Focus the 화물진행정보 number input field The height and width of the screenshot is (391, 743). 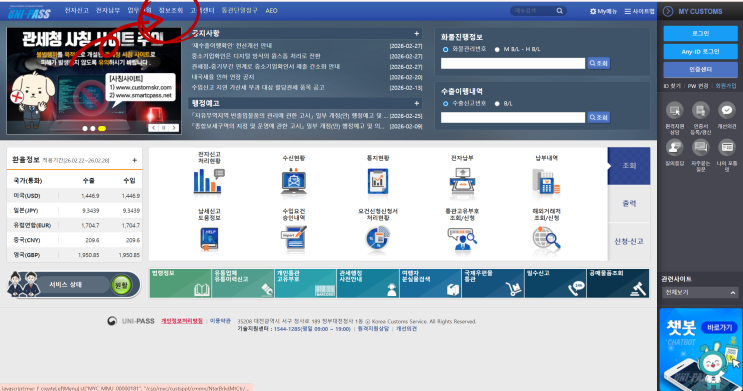(513, 64)
